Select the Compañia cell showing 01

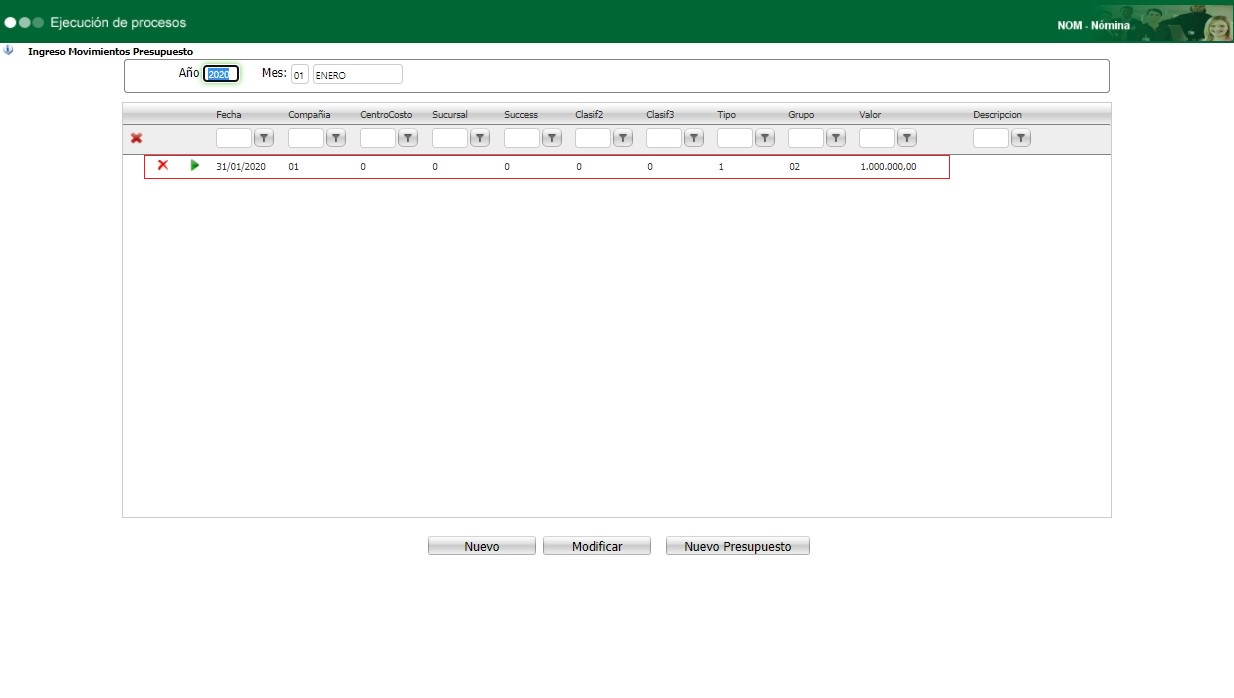(294, 167)
